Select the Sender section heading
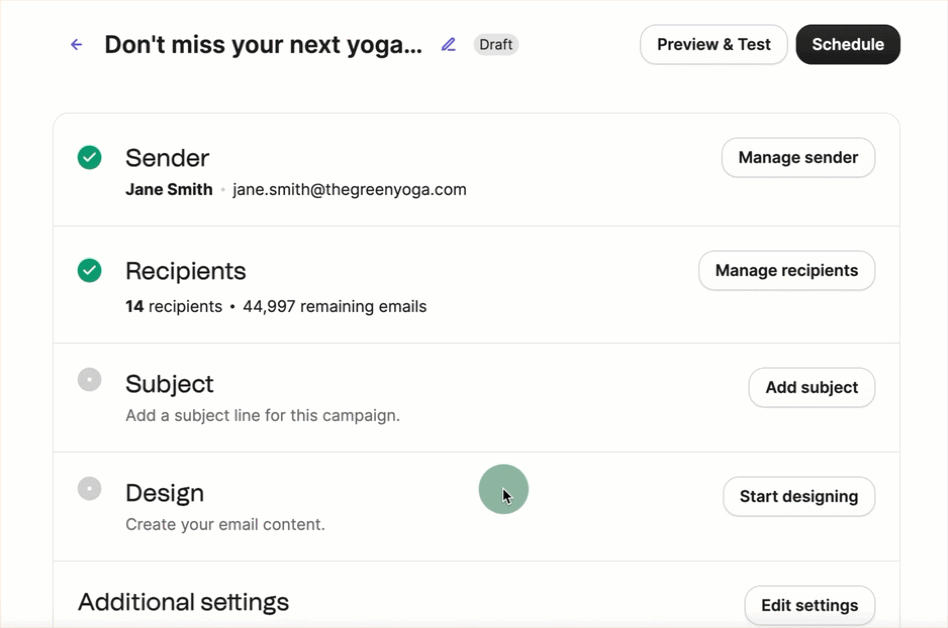This screenshot has height=628, width=948. tap(167, 158)
